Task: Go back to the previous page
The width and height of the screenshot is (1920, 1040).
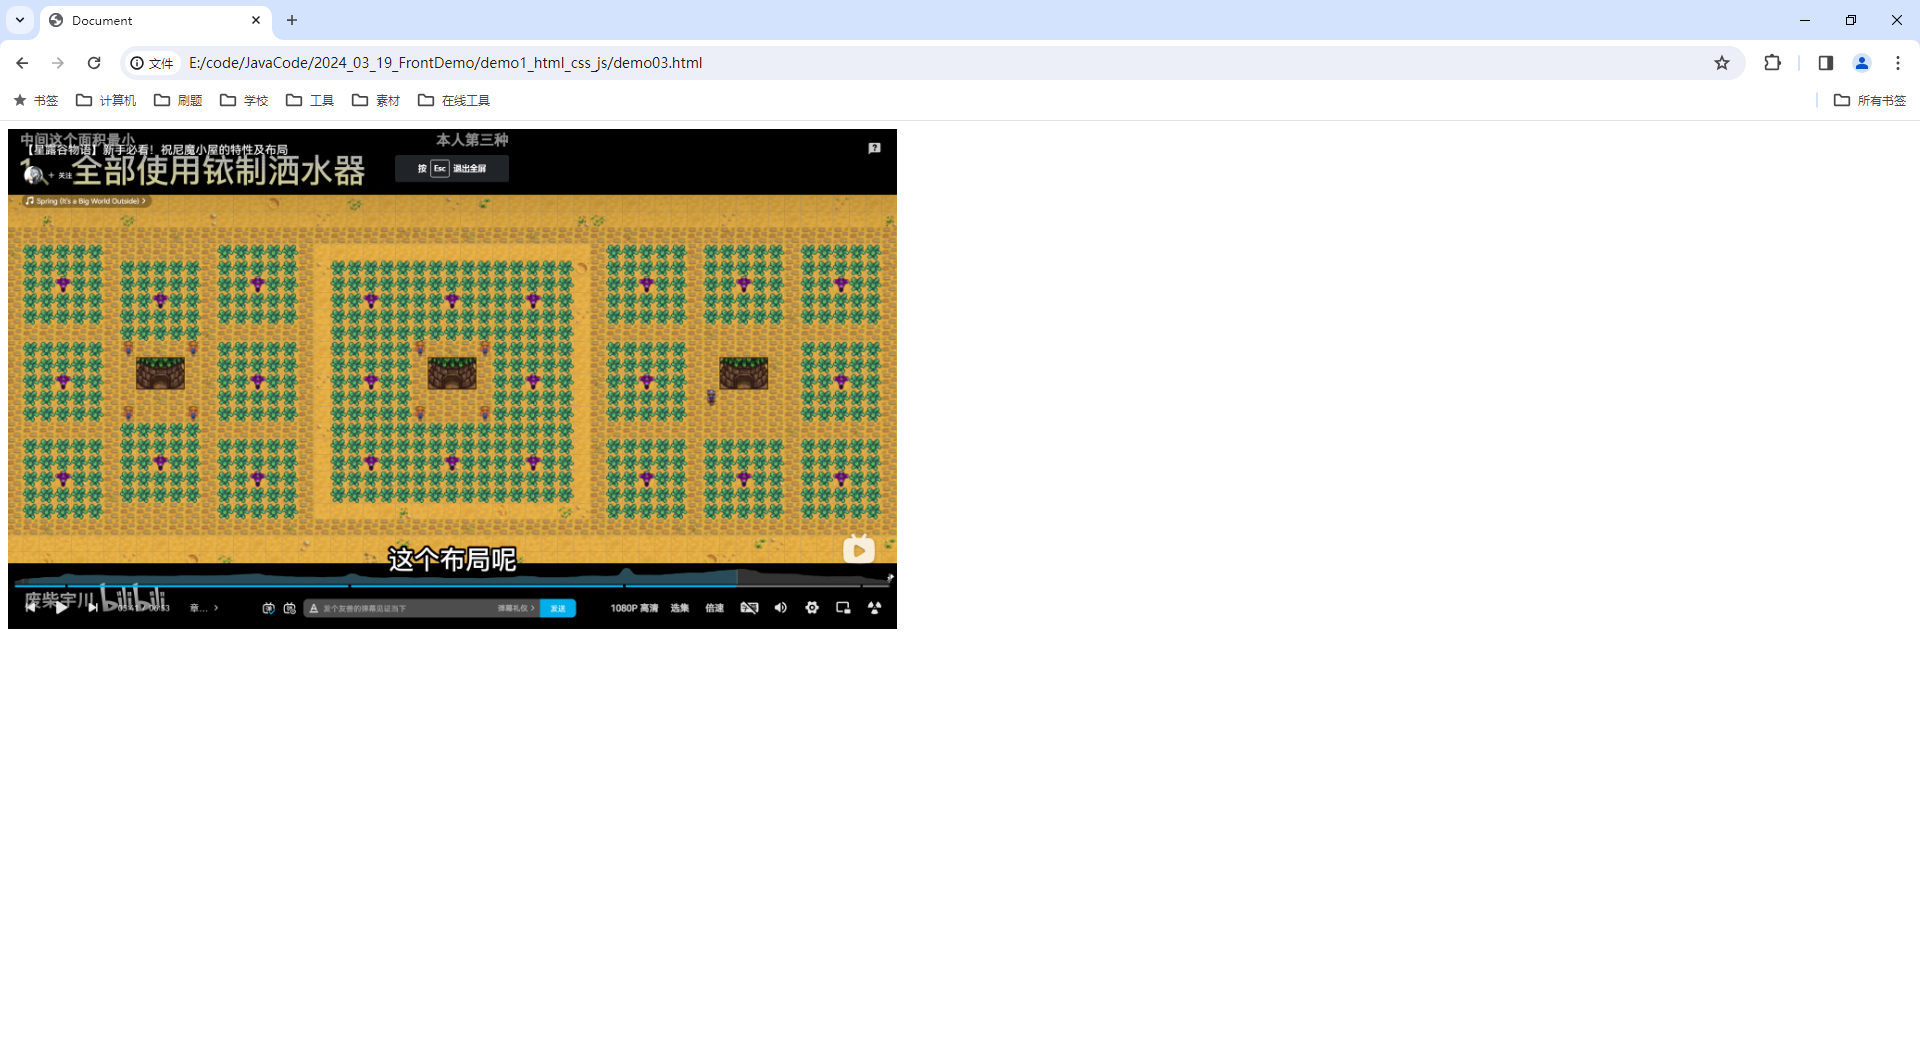Action: [22, 63]
